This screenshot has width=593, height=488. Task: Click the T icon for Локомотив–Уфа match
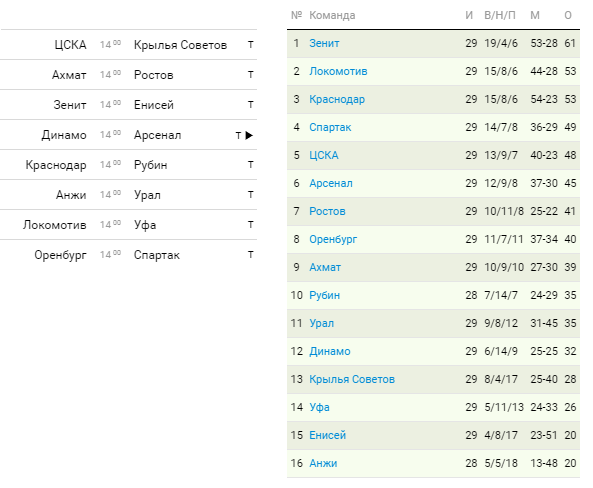(x=250, y=224)
